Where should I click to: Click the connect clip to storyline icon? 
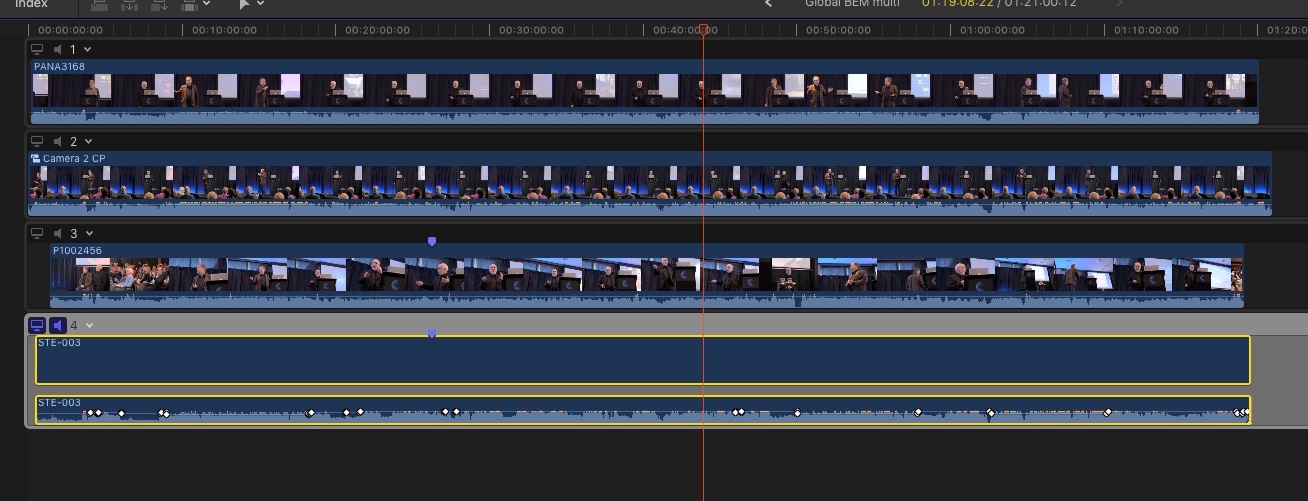pos(100,4)
